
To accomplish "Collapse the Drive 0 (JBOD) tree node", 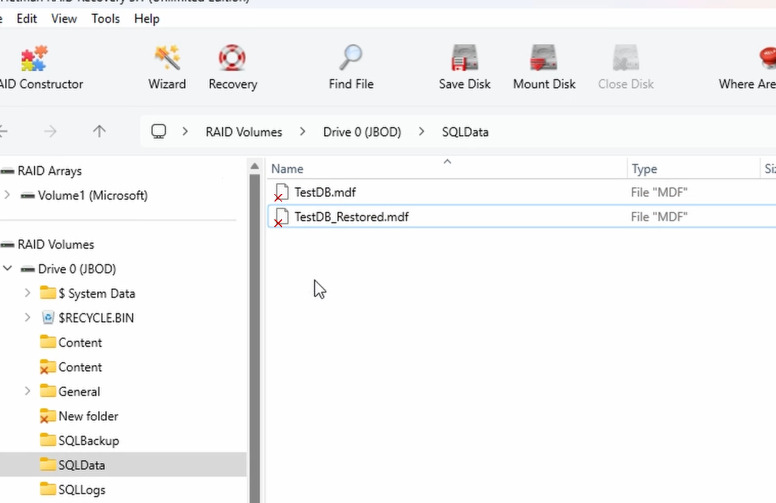I will pyautogui.click(x=7, y=268).
